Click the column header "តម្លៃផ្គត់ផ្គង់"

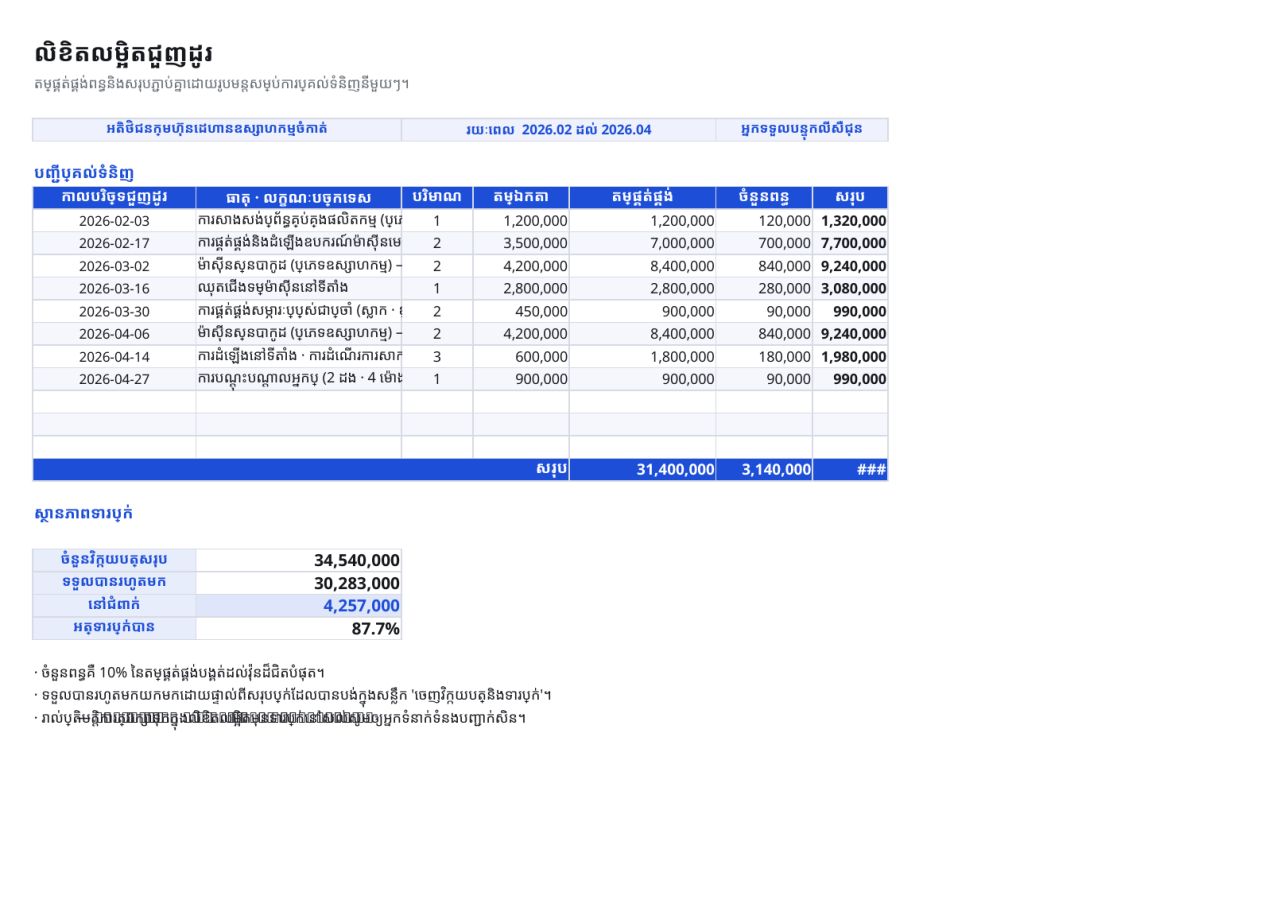click(643, 198)
